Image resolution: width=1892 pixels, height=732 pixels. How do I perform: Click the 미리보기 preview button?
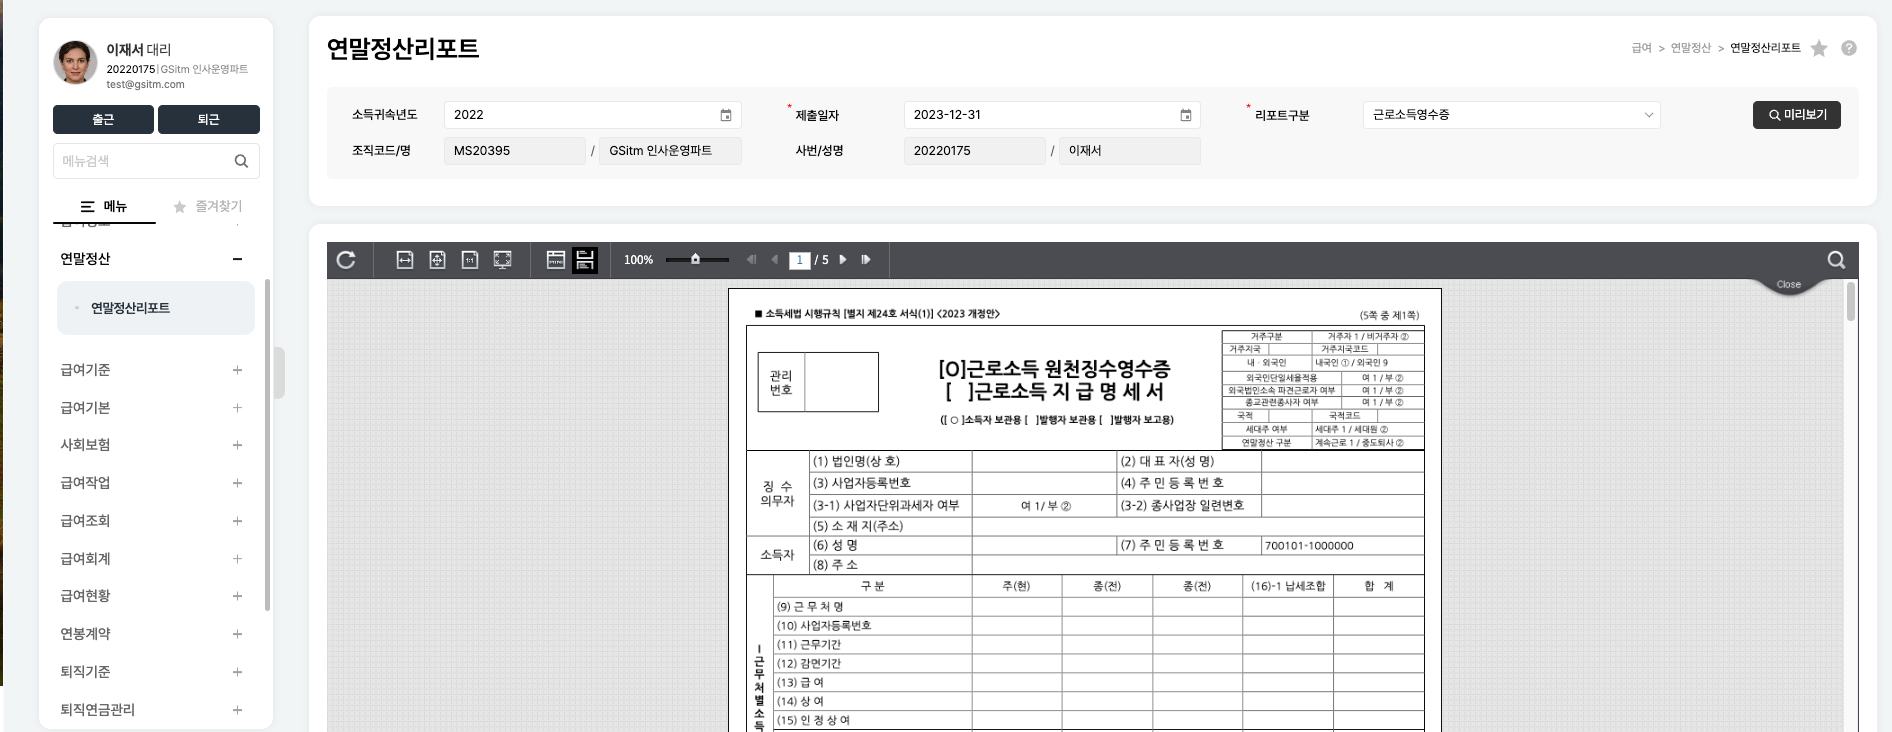tap(1796, 115)
